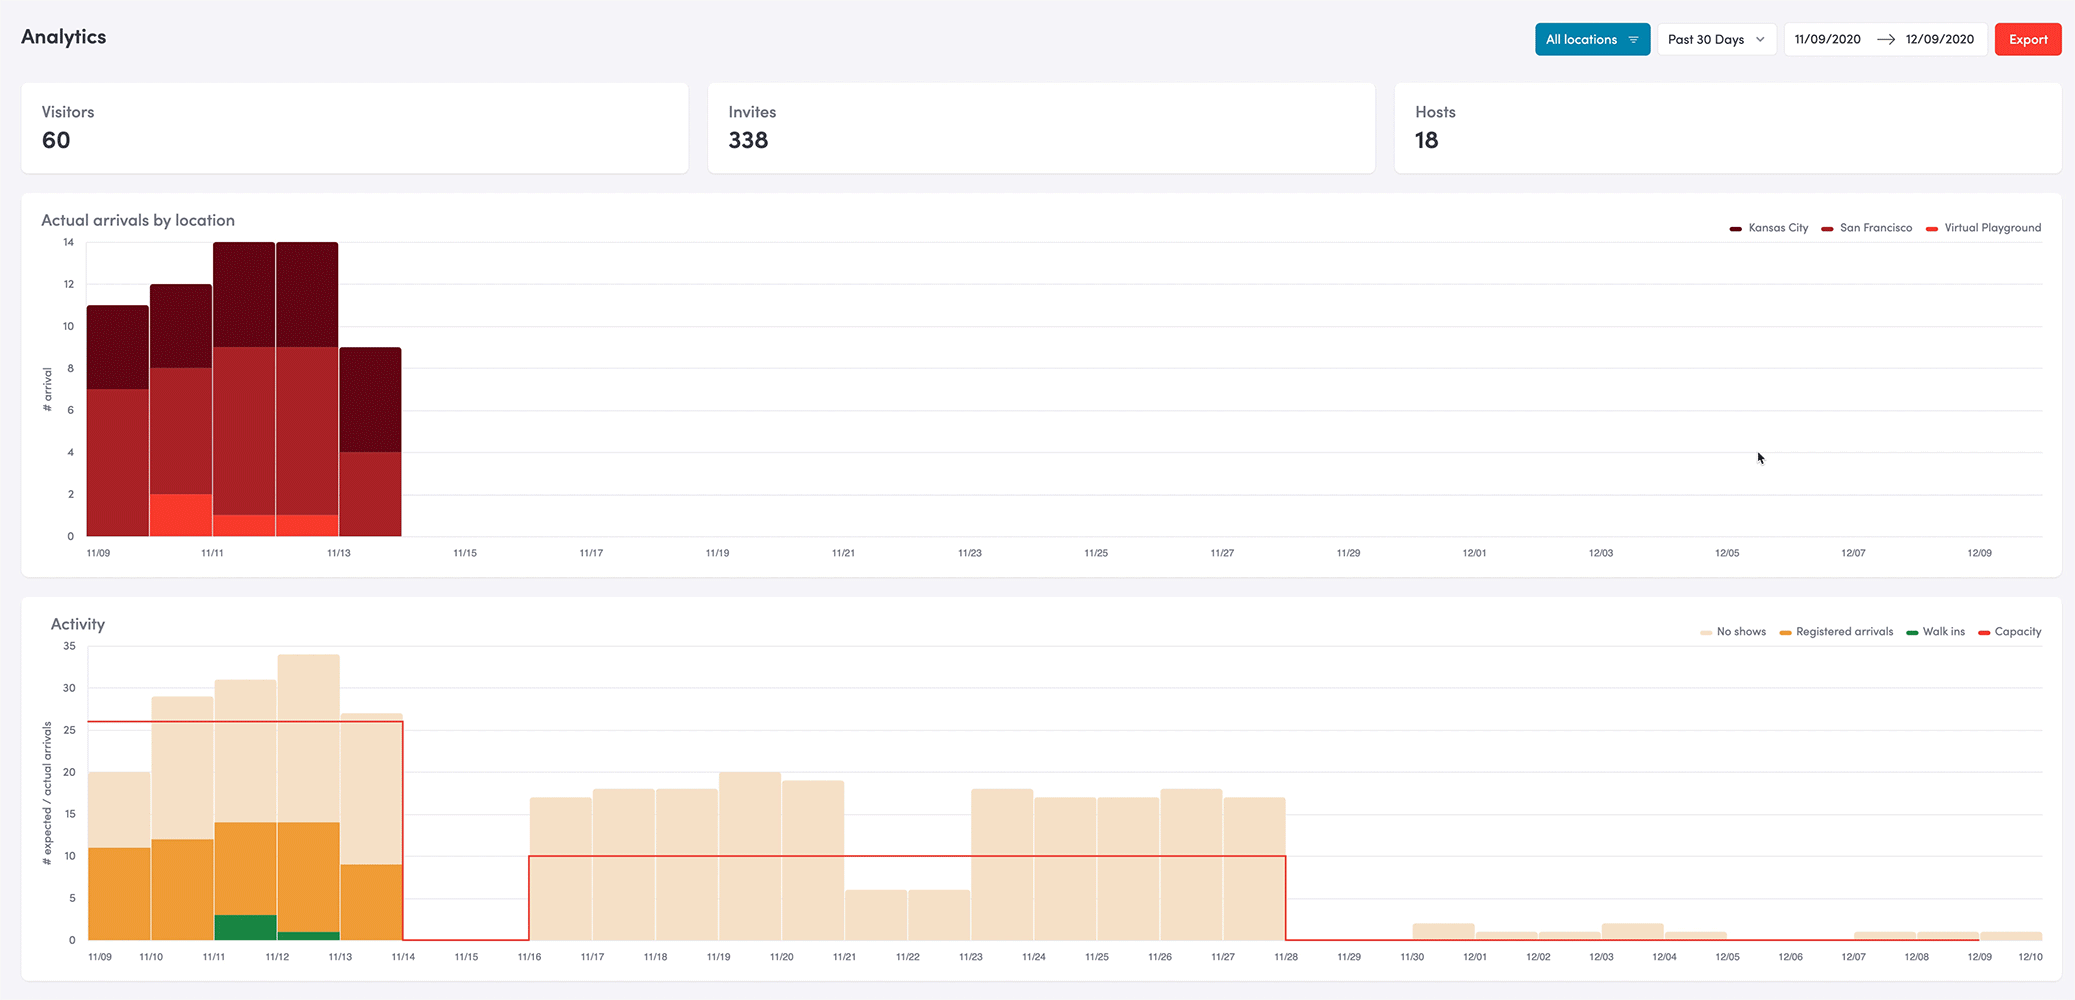Click the red Export button
The width and height of the screenshot is (2075, 1000).
coord(2027,40)
